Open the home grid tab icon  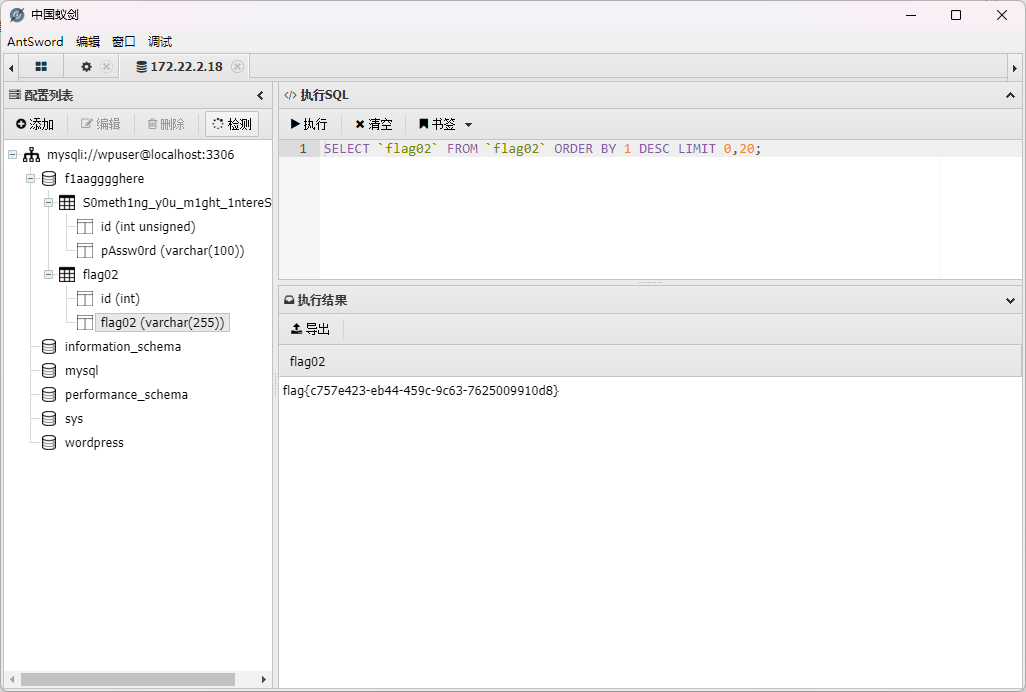point(41,67)
